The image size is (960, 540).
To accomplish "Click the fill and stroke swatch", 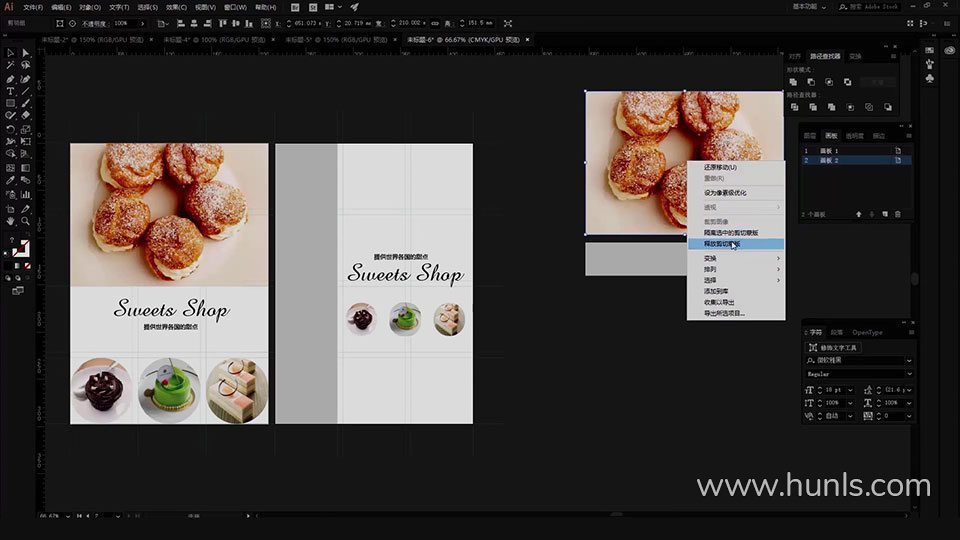I will pos(21,248).
